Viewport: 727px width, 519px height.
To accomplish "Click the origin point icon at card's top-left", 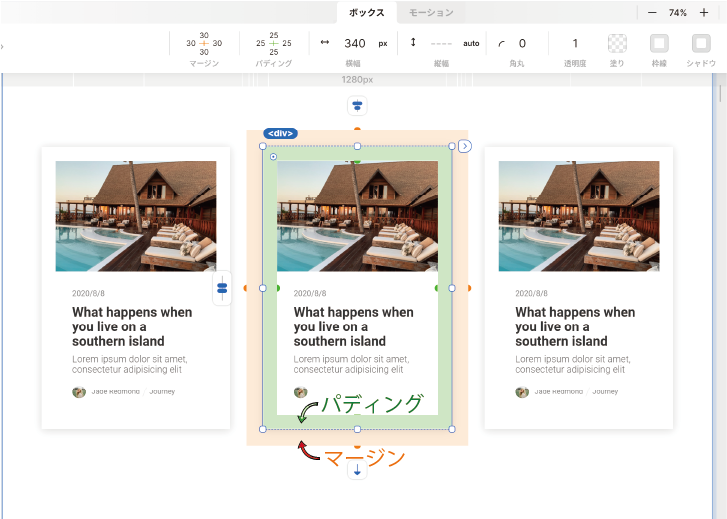I will pyautogui.click(x=273, y=156).
